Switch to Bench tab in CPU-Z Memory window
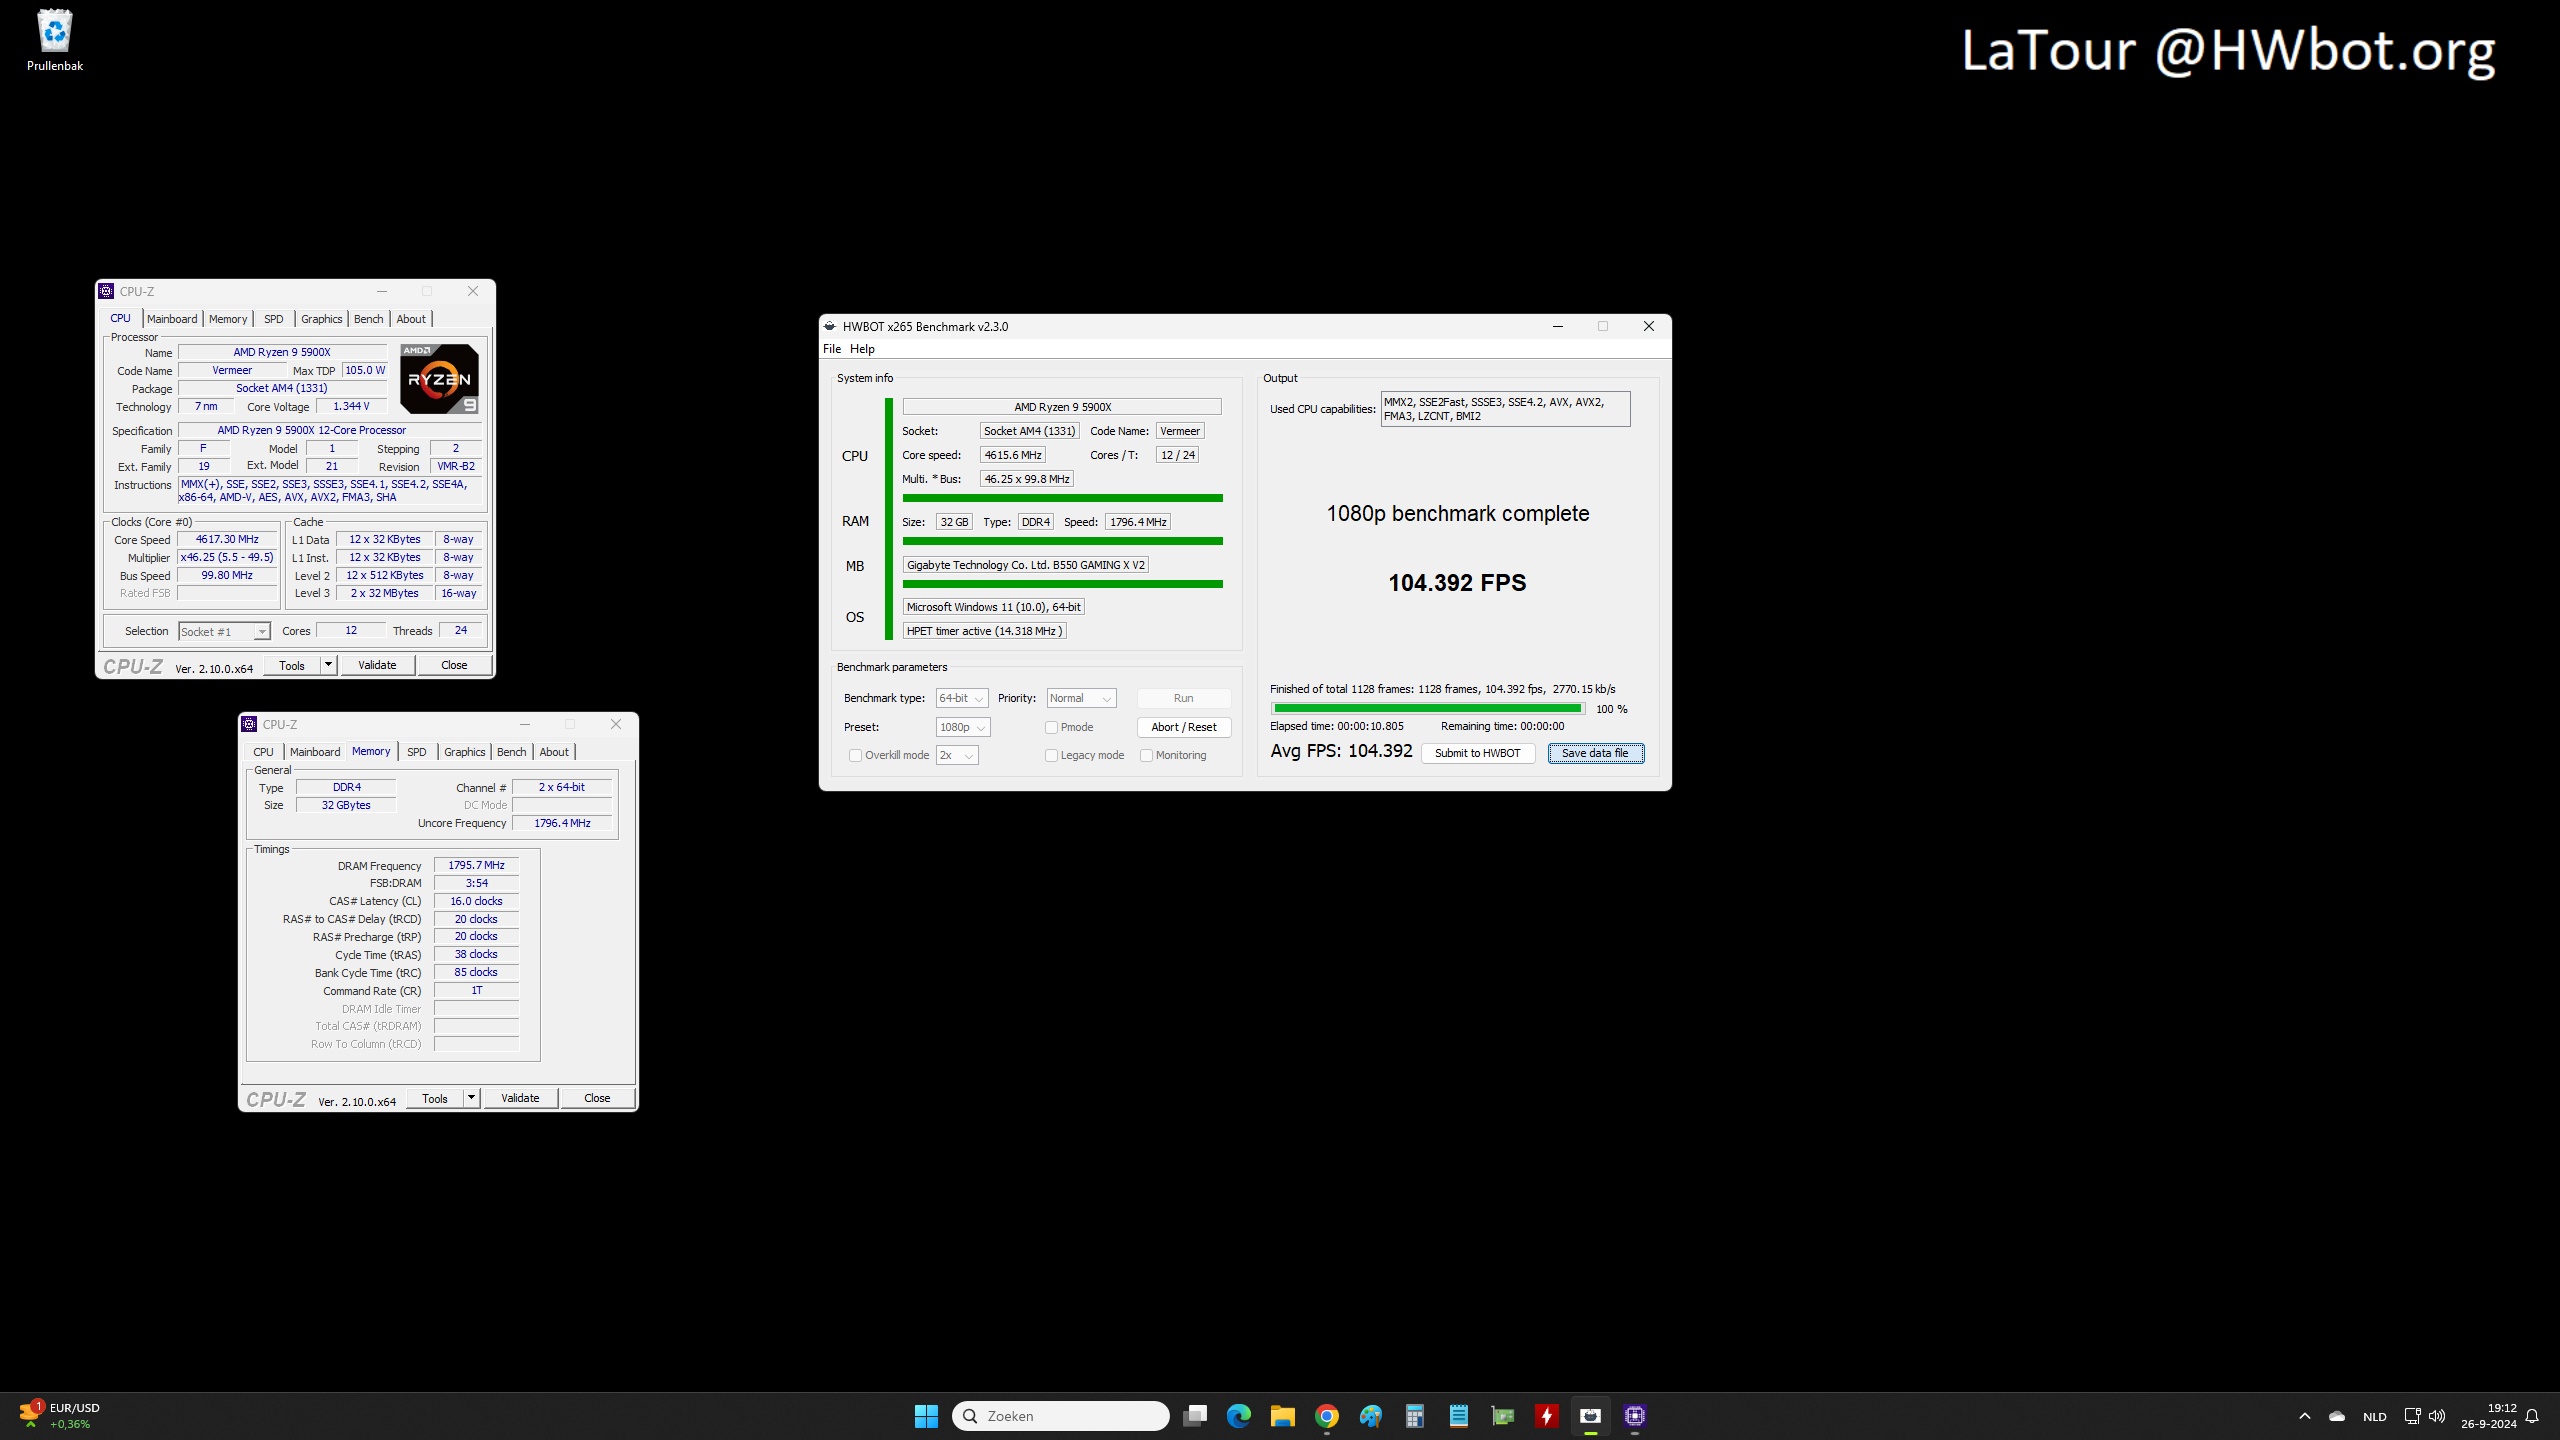This screenshot has width=2560, height=1440. pyautogui.click(x=512, y=752)
